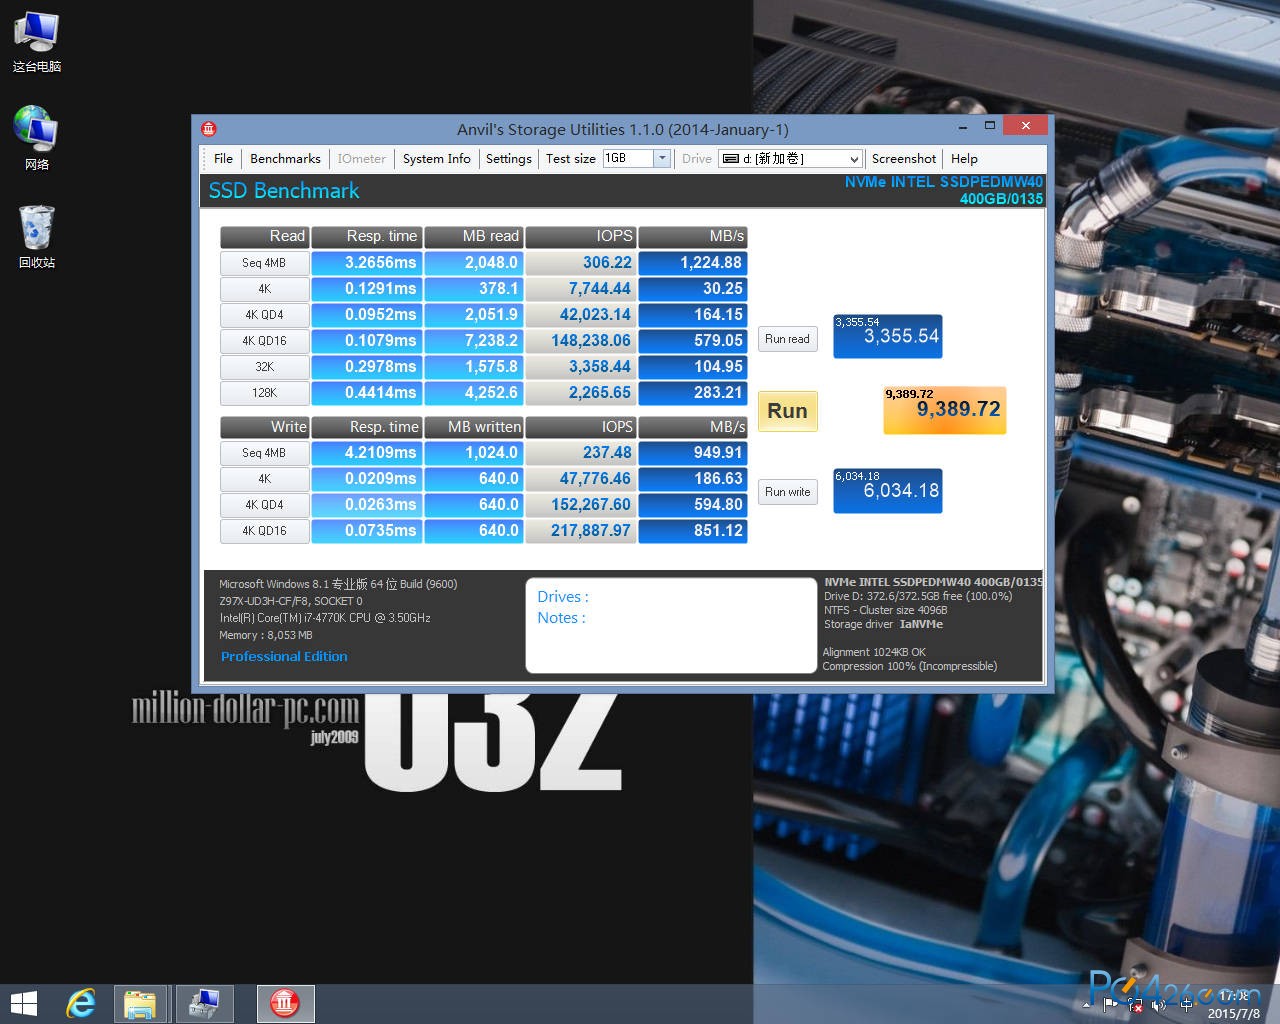Viewport: 1280px width, 1024px height.
Task: Click the Run read button
Action: 787,339
